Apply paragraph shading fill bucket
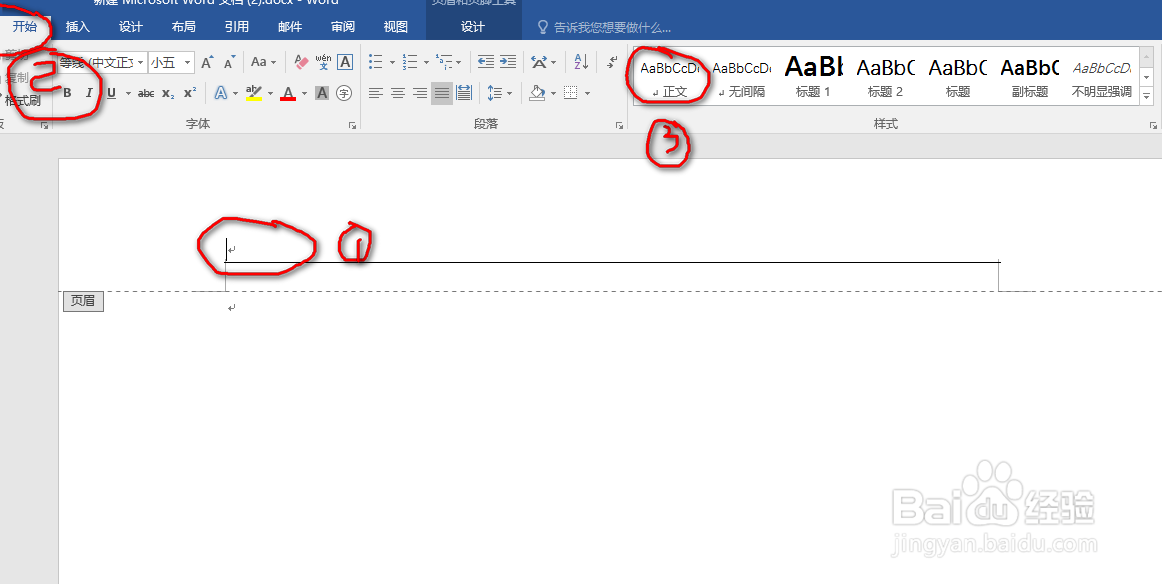Screen dimensions: 1162x584 [537, 93]
